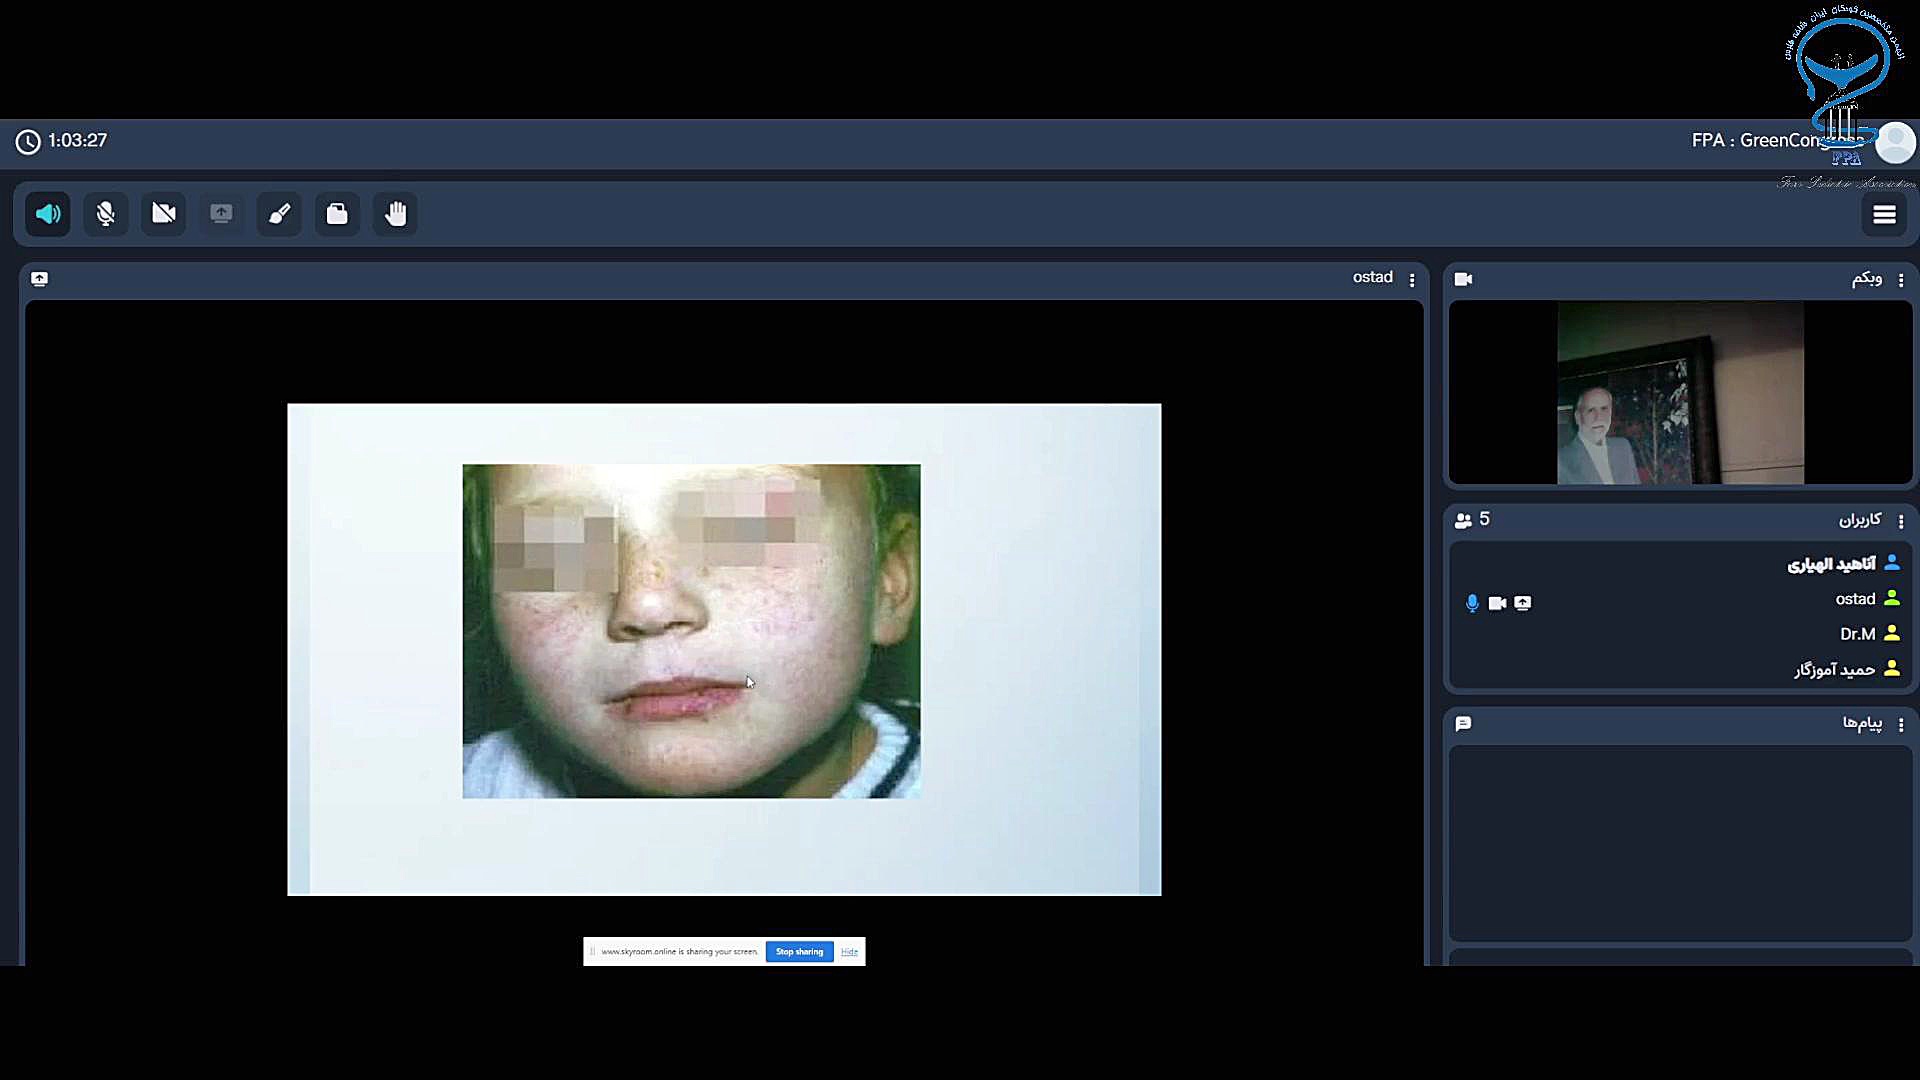Click the Hide link in sharing bar
This screenshot has width=1920, height=1080.
tap(849, 952)
